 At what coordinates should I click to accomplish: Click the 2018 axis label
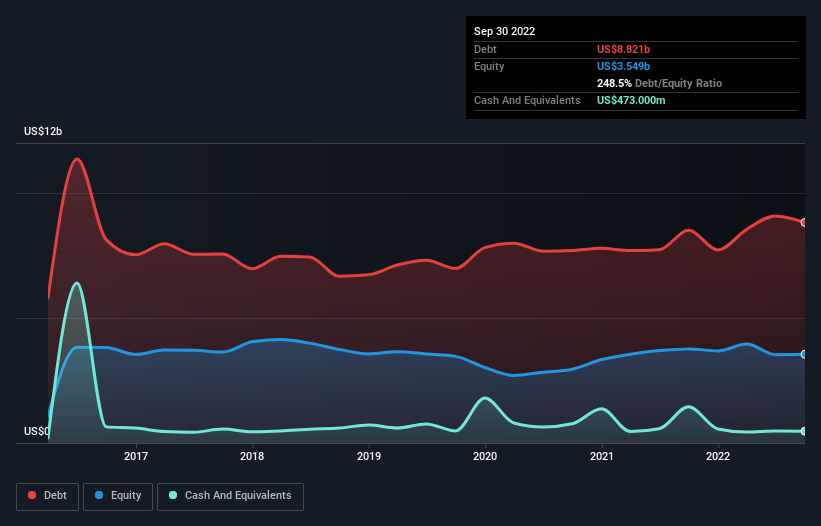[252, 456]
